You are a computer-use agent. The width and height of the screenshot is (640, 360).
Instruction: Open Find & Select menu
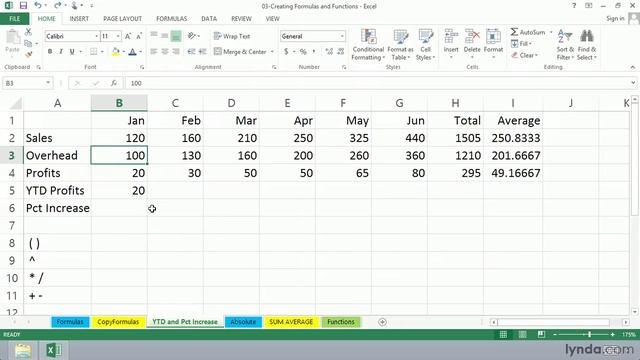[x=587, y=45]
